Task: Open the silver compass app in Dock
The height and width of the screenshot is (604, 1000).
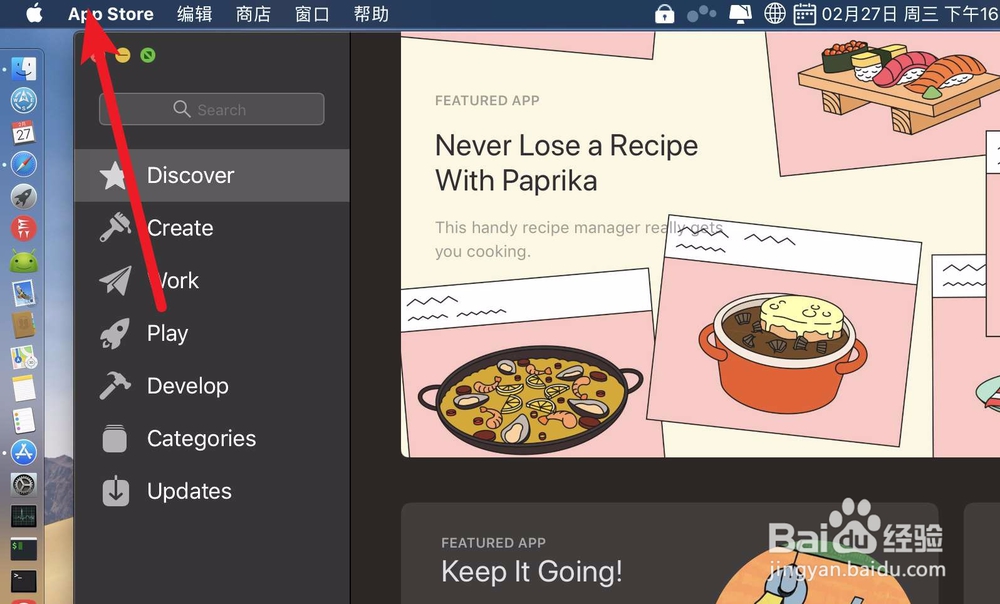Action: [x=24, y=100]
